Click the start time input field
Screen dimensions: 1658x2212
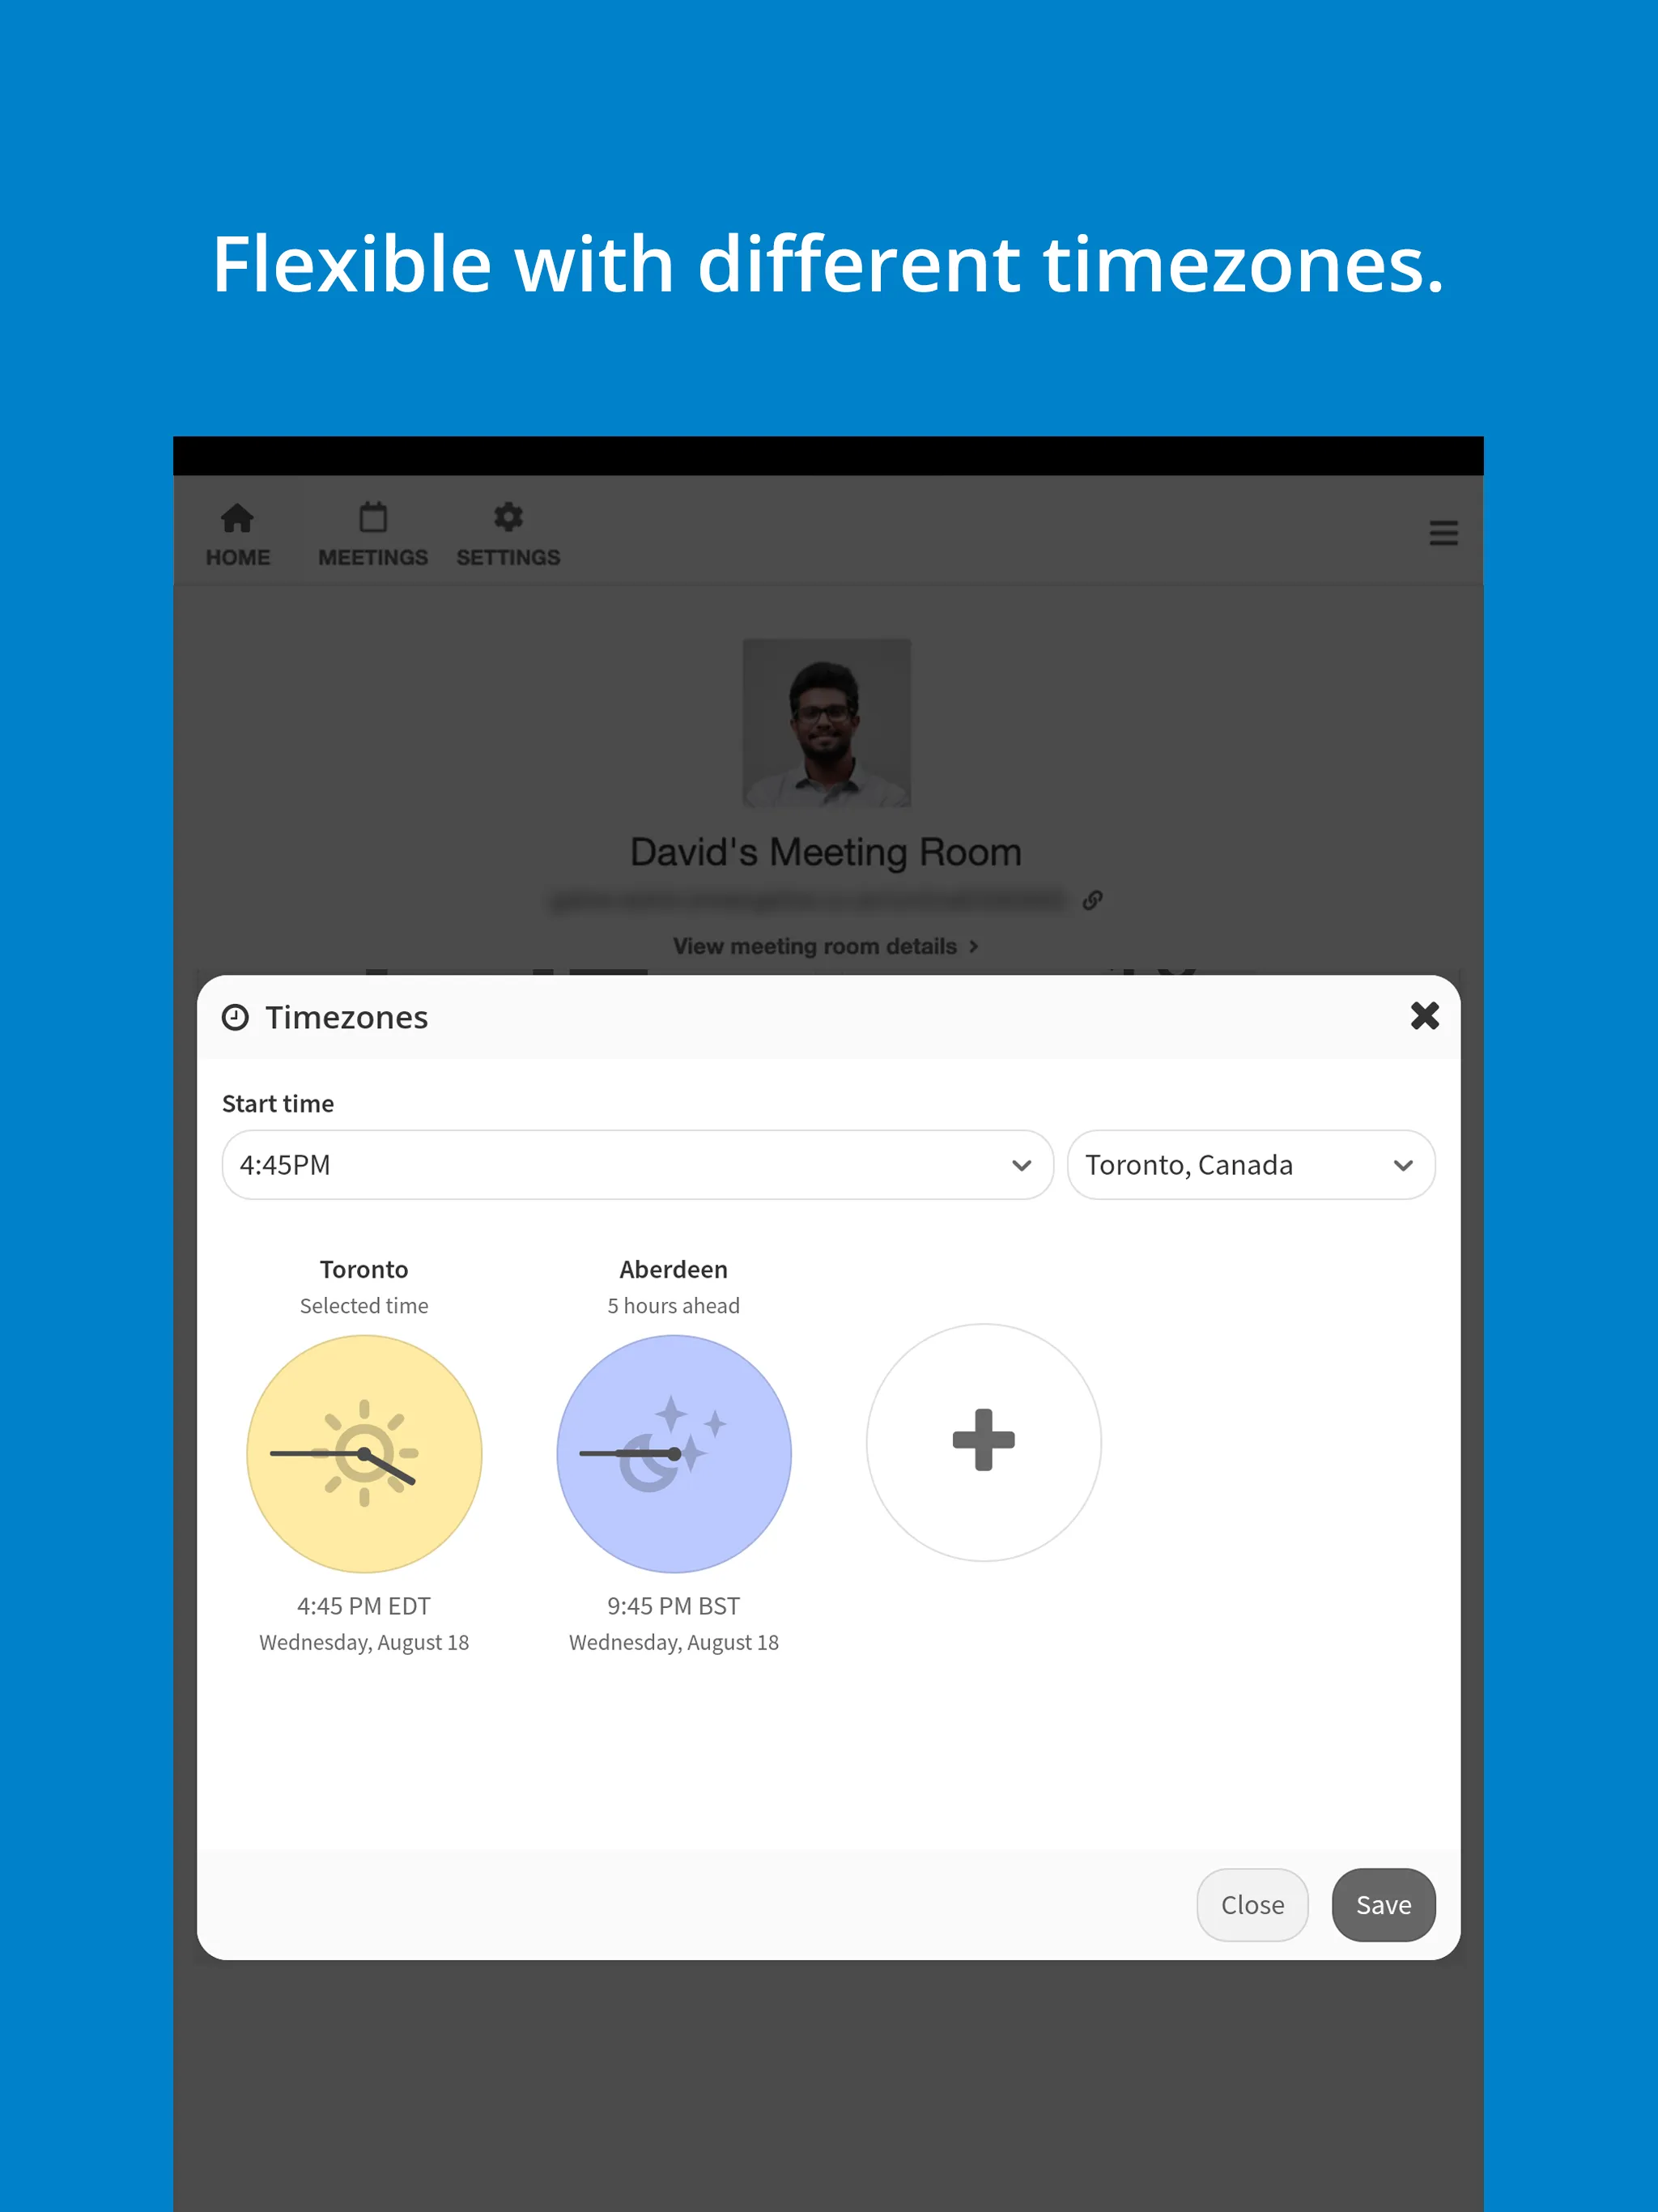click(x=632, y=1163)
